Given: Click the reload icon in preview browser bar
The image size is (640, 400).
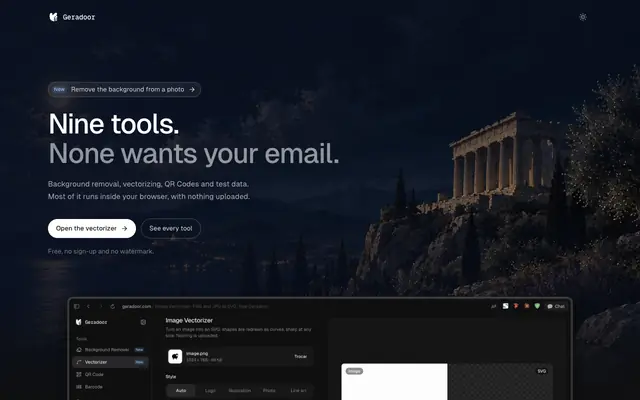Looking at the screenshot, I should [x=112, y=306].
